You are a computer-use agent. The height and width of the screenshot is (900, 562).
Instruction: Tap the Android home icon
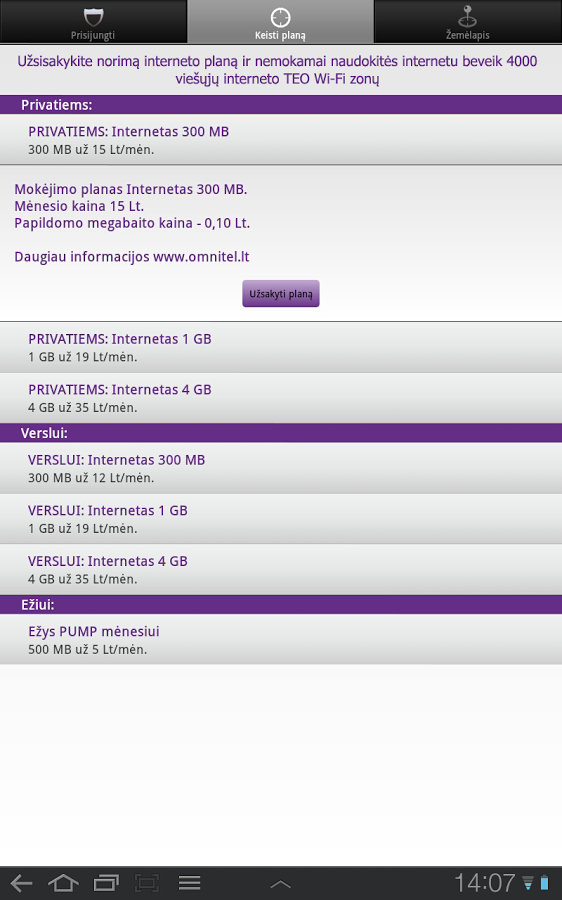[63, 883]
